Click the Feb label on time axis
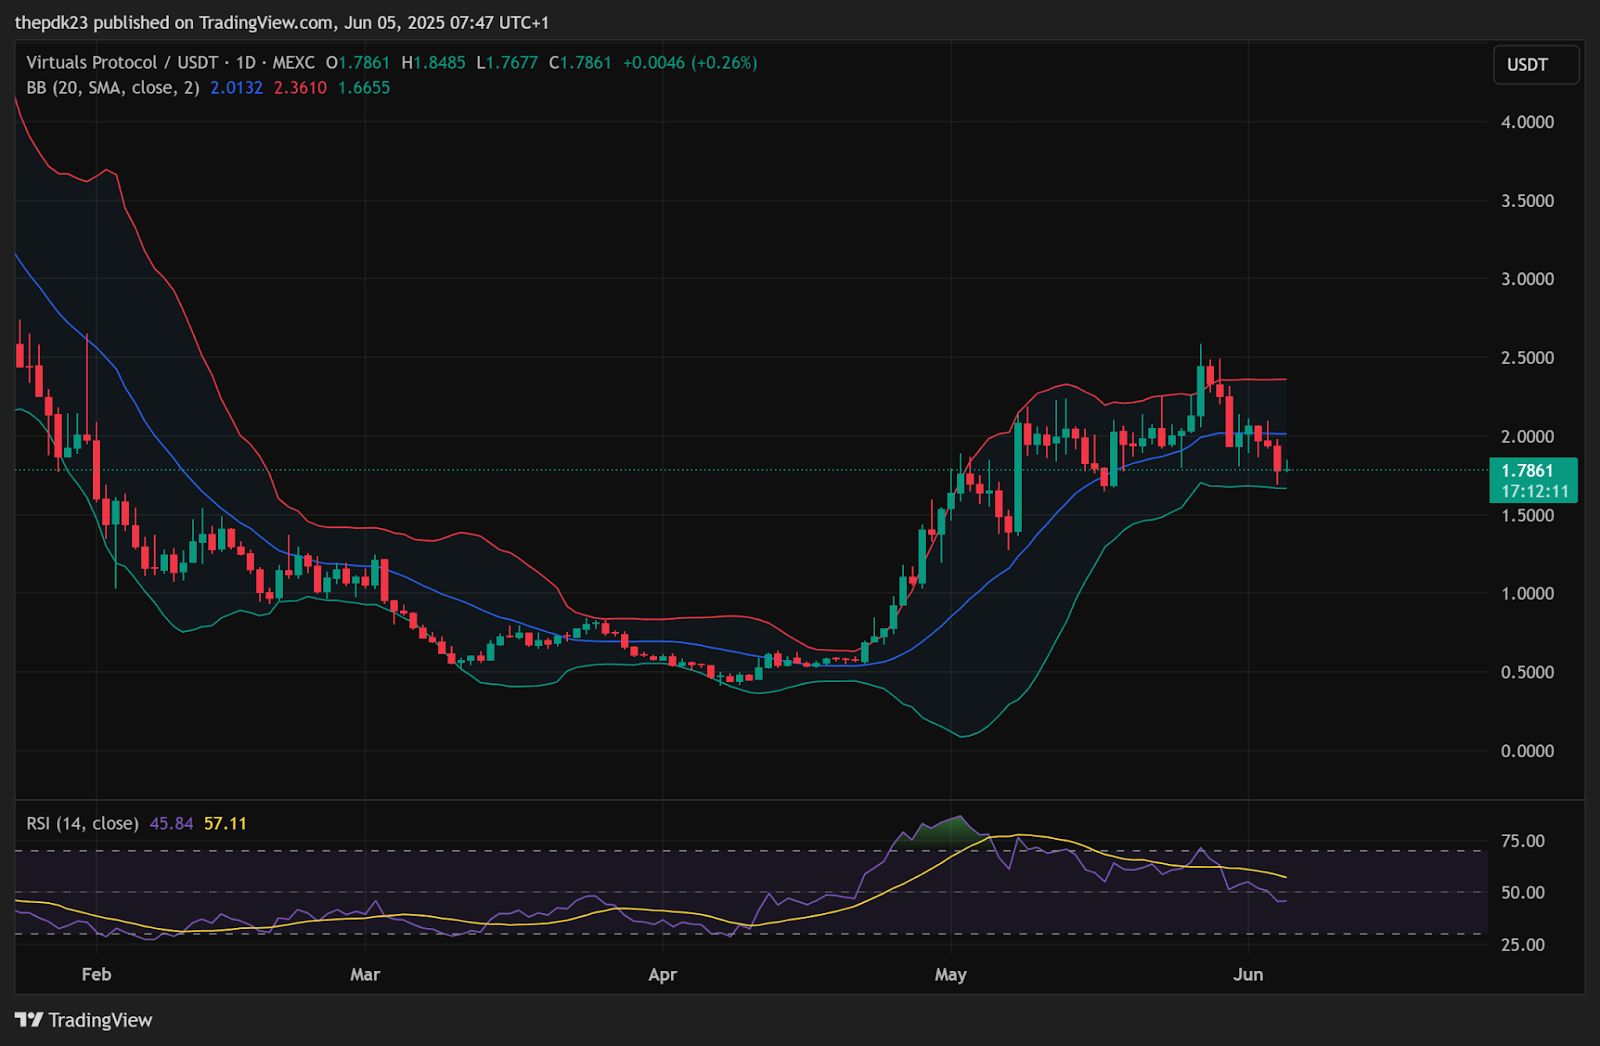 click(96, 974)
